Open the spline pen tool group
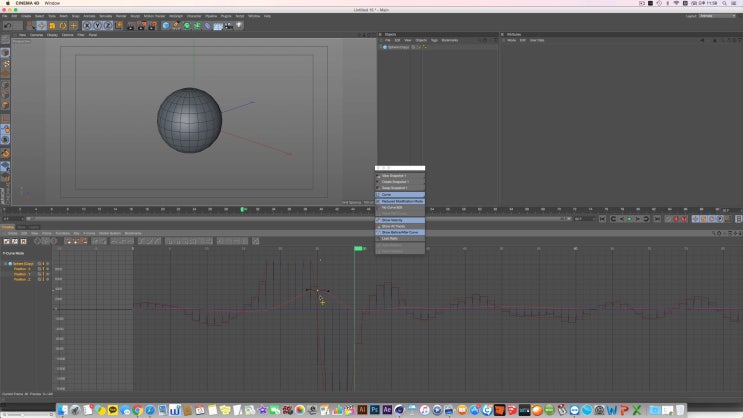Viewport: 743px width, 418px height. [x=176, y=26]
